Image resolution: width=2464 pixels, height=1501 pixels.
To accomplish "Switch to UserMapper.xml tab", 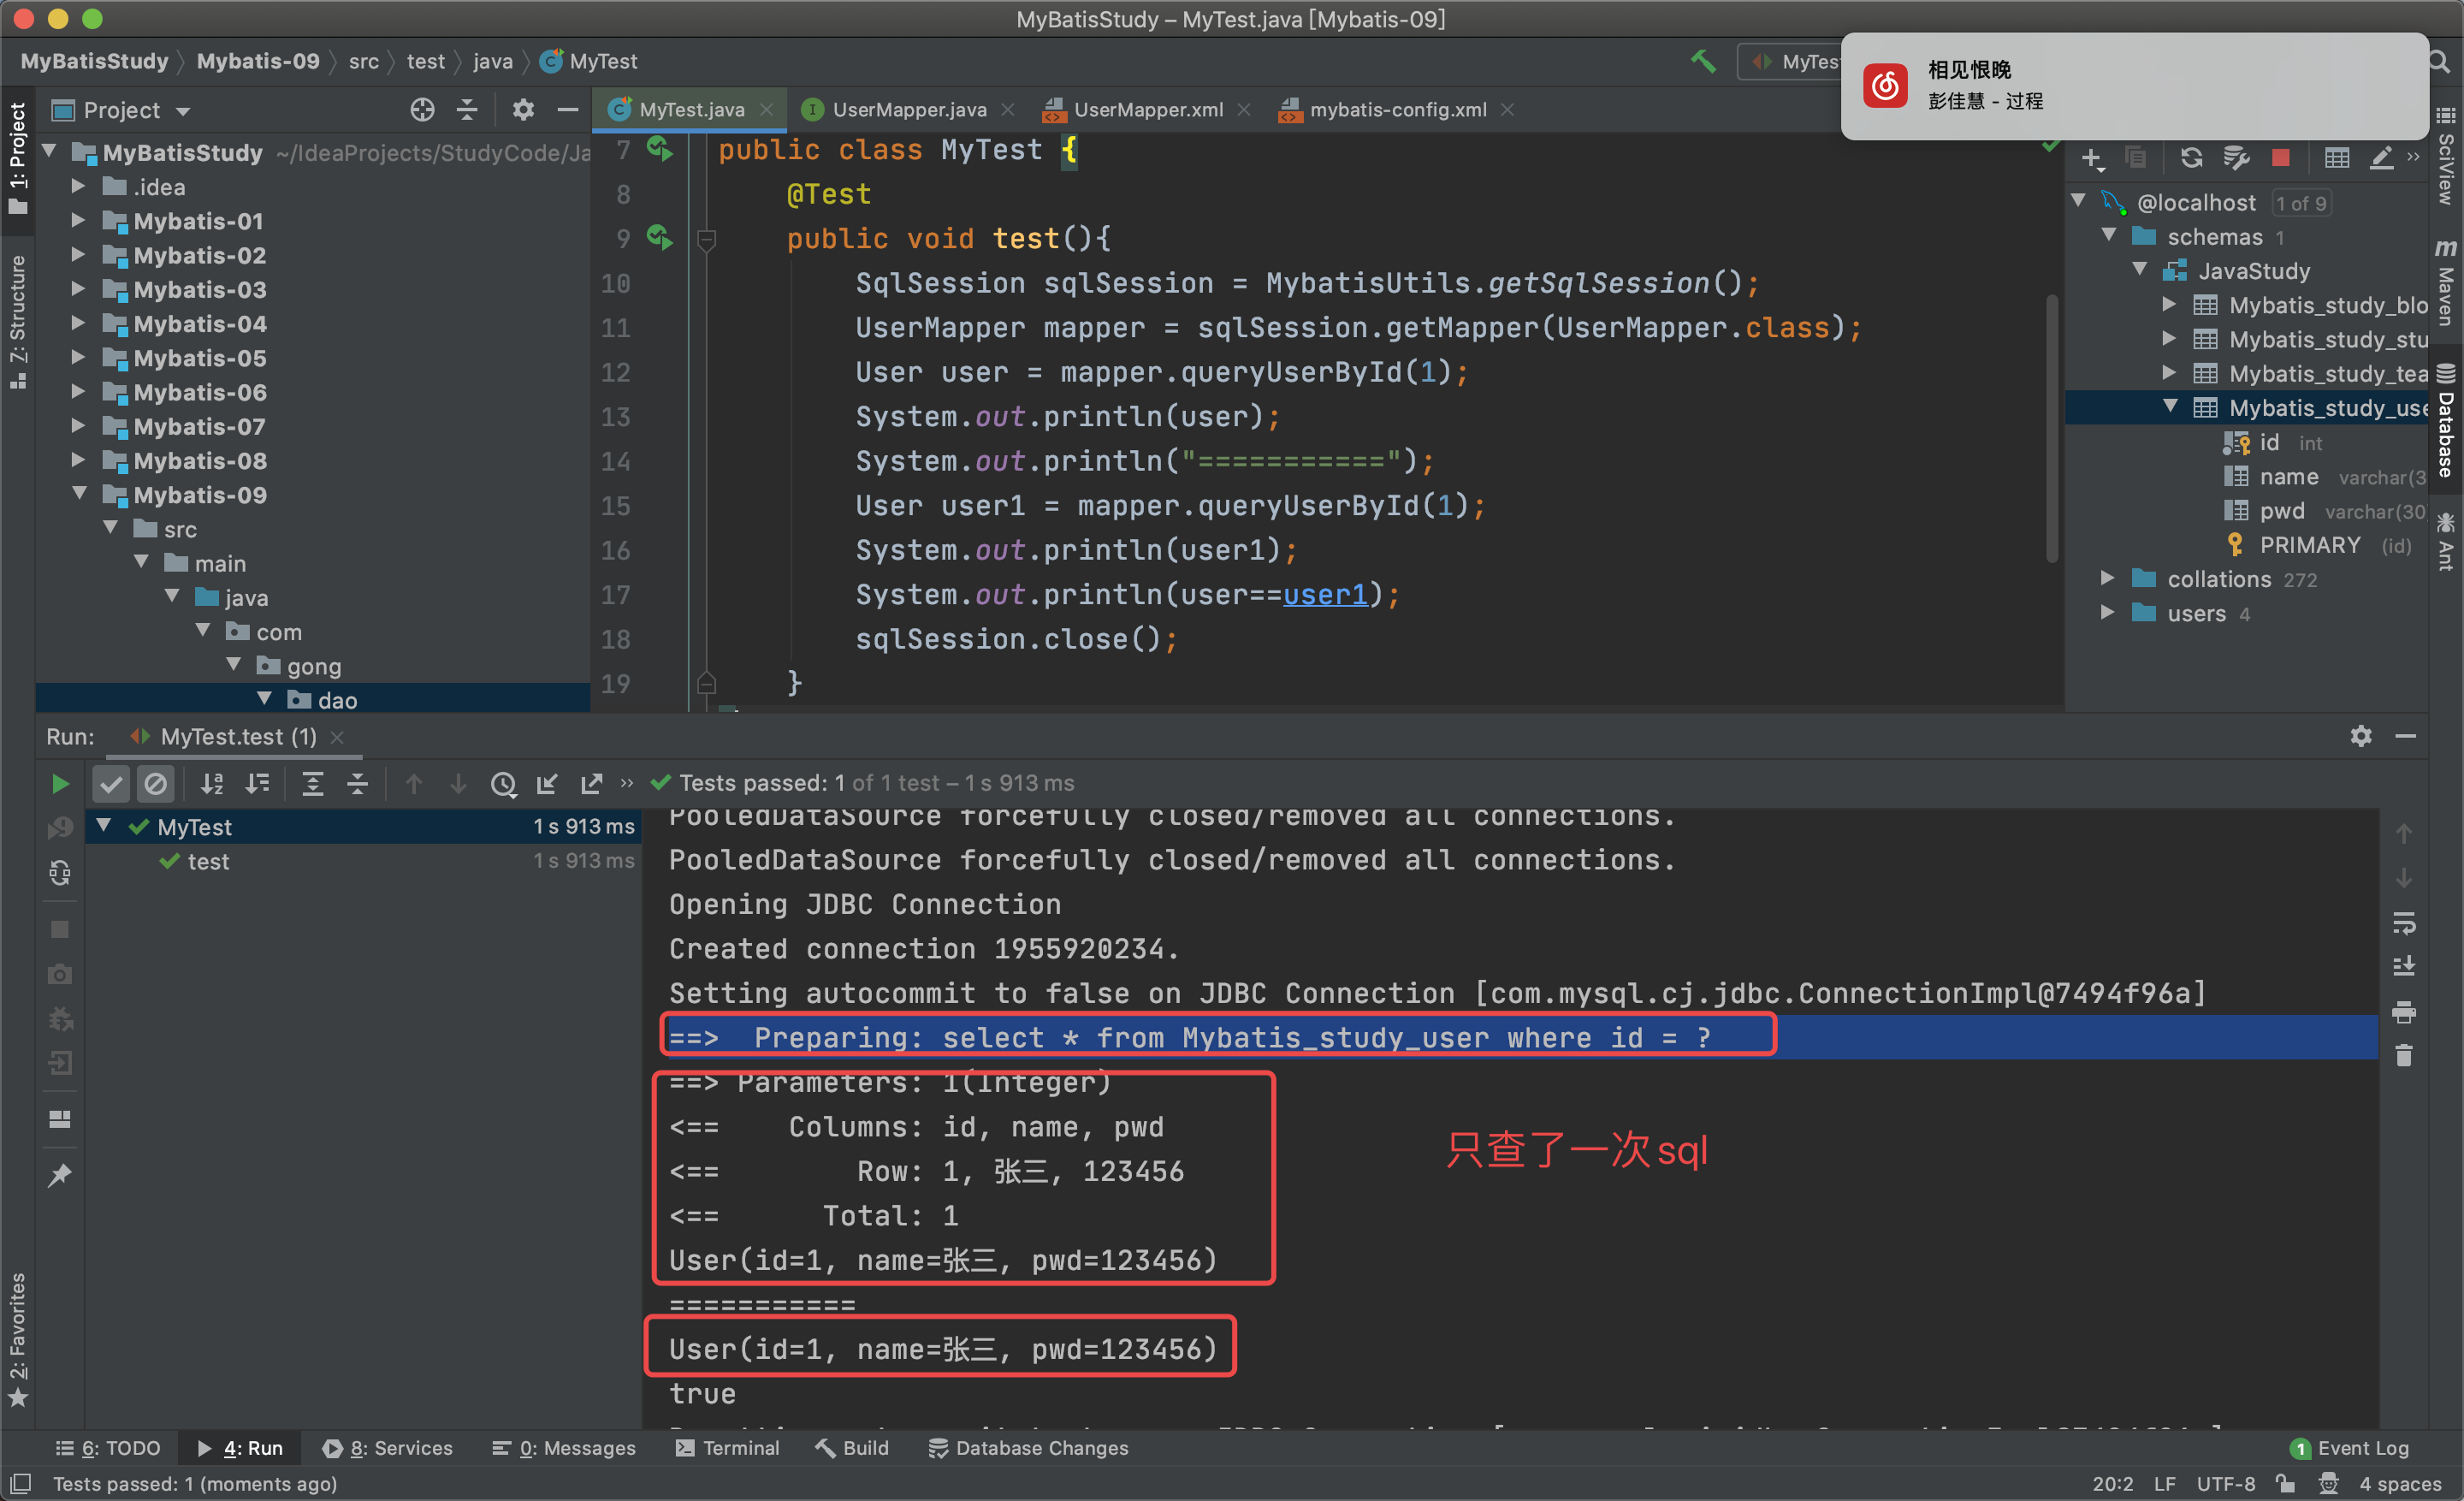I will [x=1147, y=110].
